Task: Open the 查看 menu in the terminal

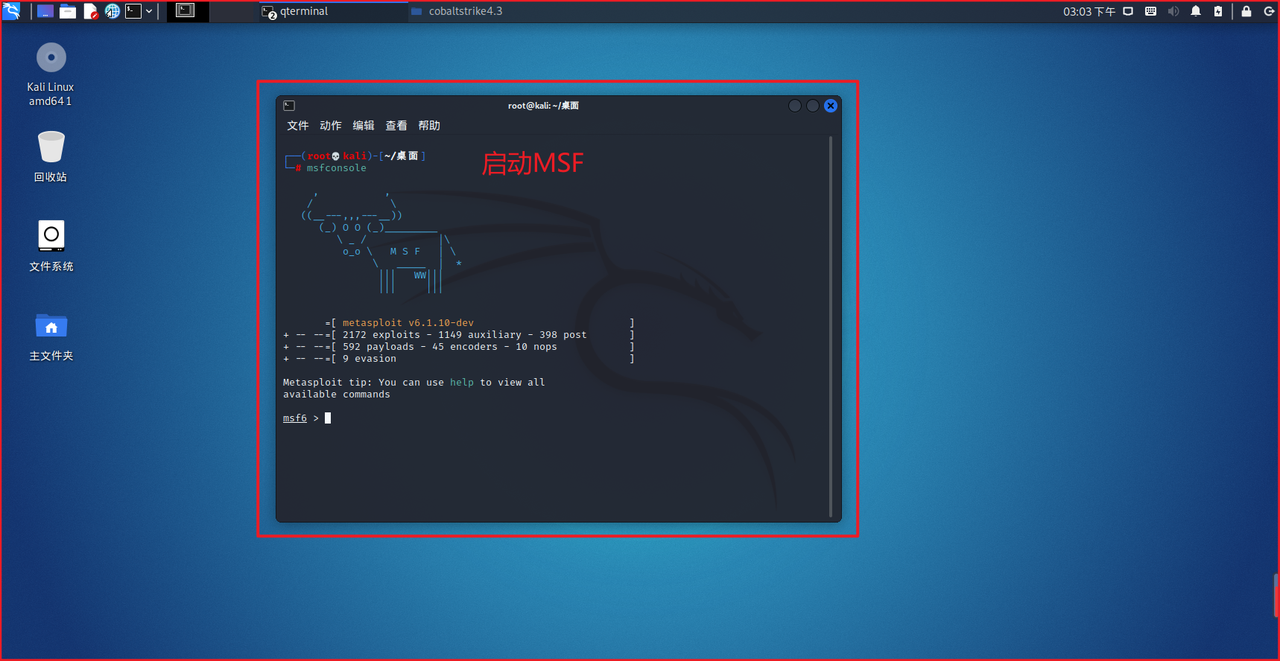Action: pyautogui.click(x=397, y=125)
